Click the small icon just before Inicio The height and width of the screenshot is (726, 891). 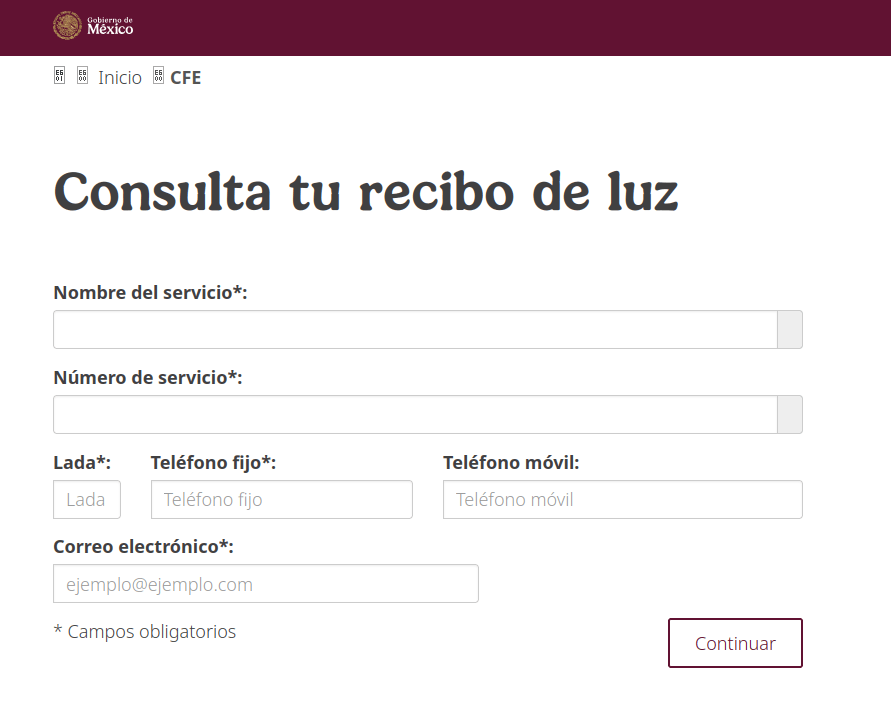pyautogui.click(x=81, y=74)
